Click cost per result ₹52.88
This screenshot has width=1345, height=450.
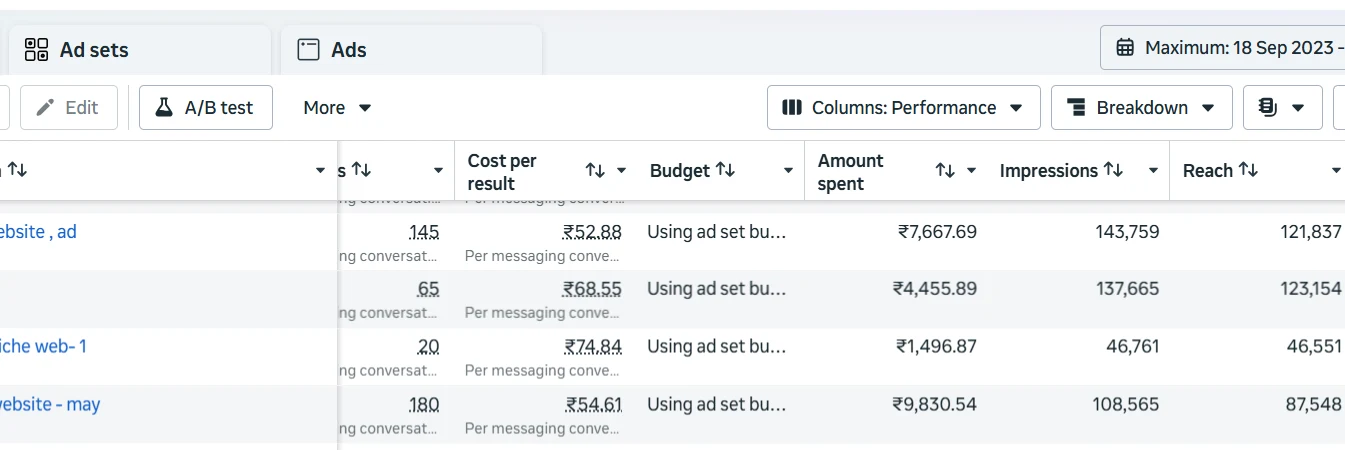click(x=592, y=232)
